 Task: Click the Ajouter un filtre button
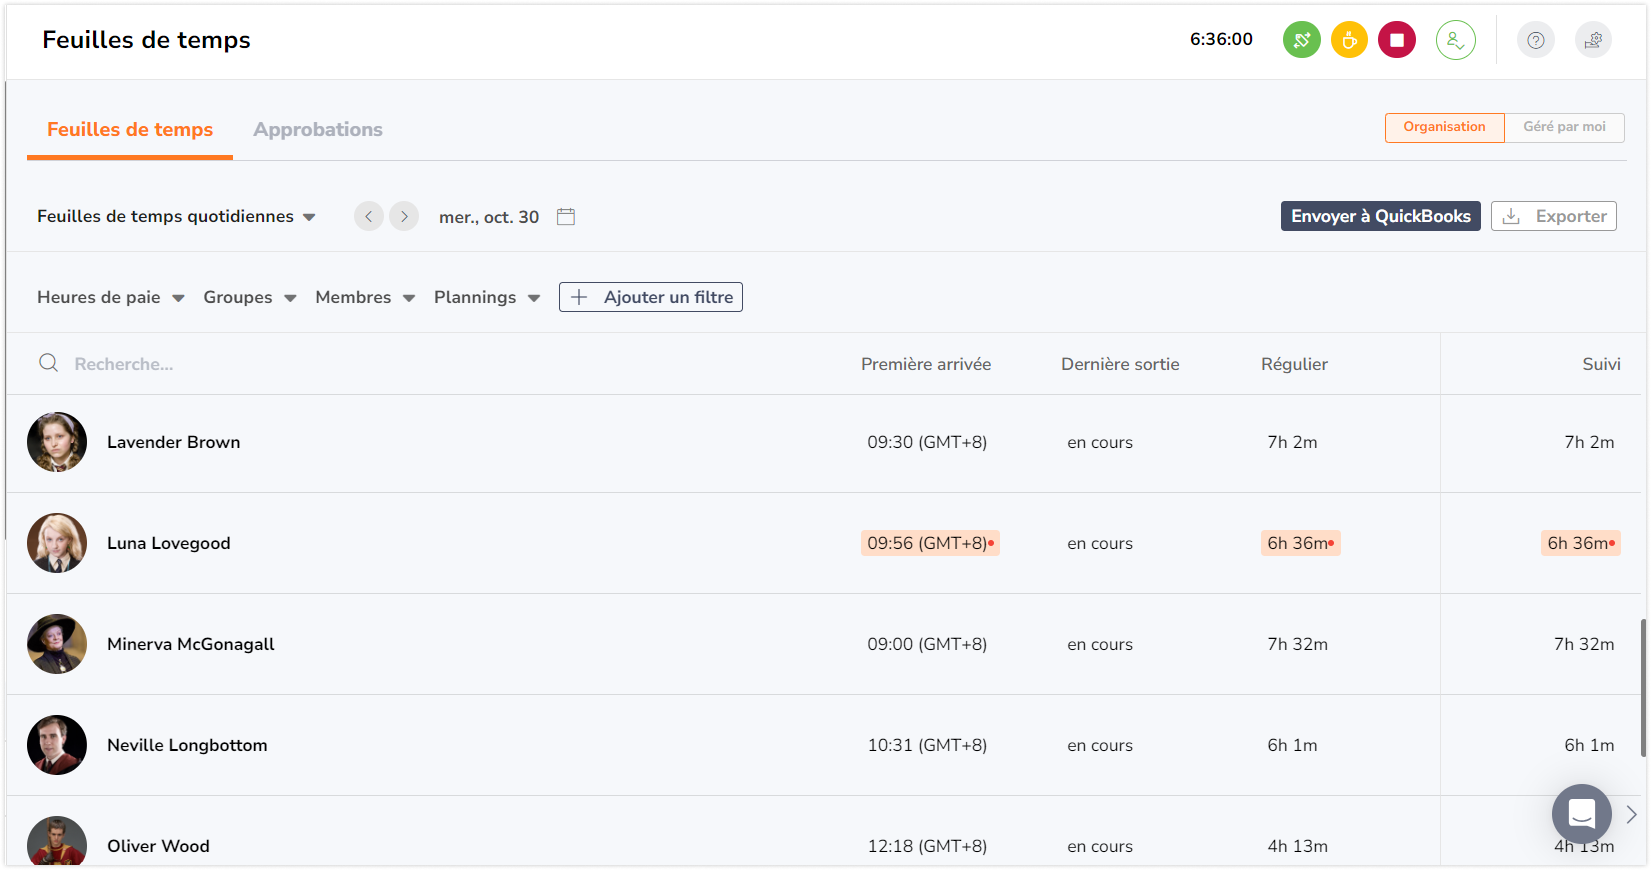[651, 297]
